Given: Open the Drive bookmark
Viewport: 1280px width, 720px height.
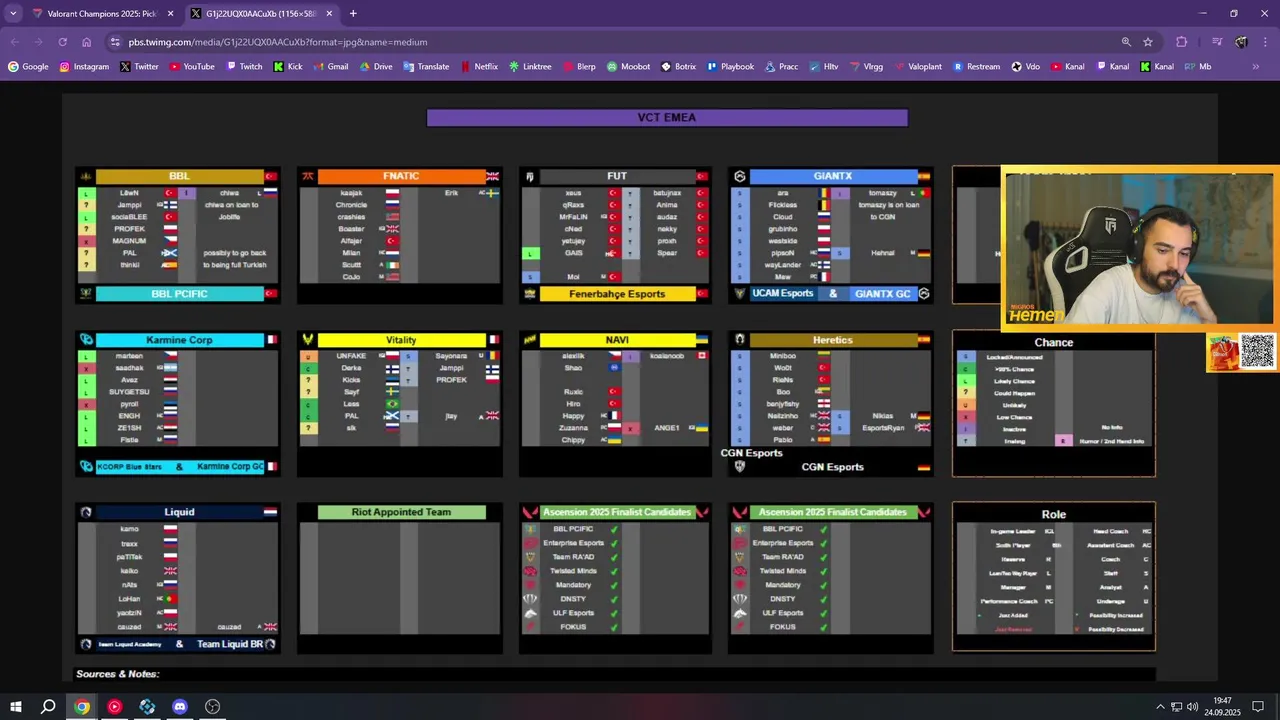Looking at the screenshot, I should (x=376, y=67).
